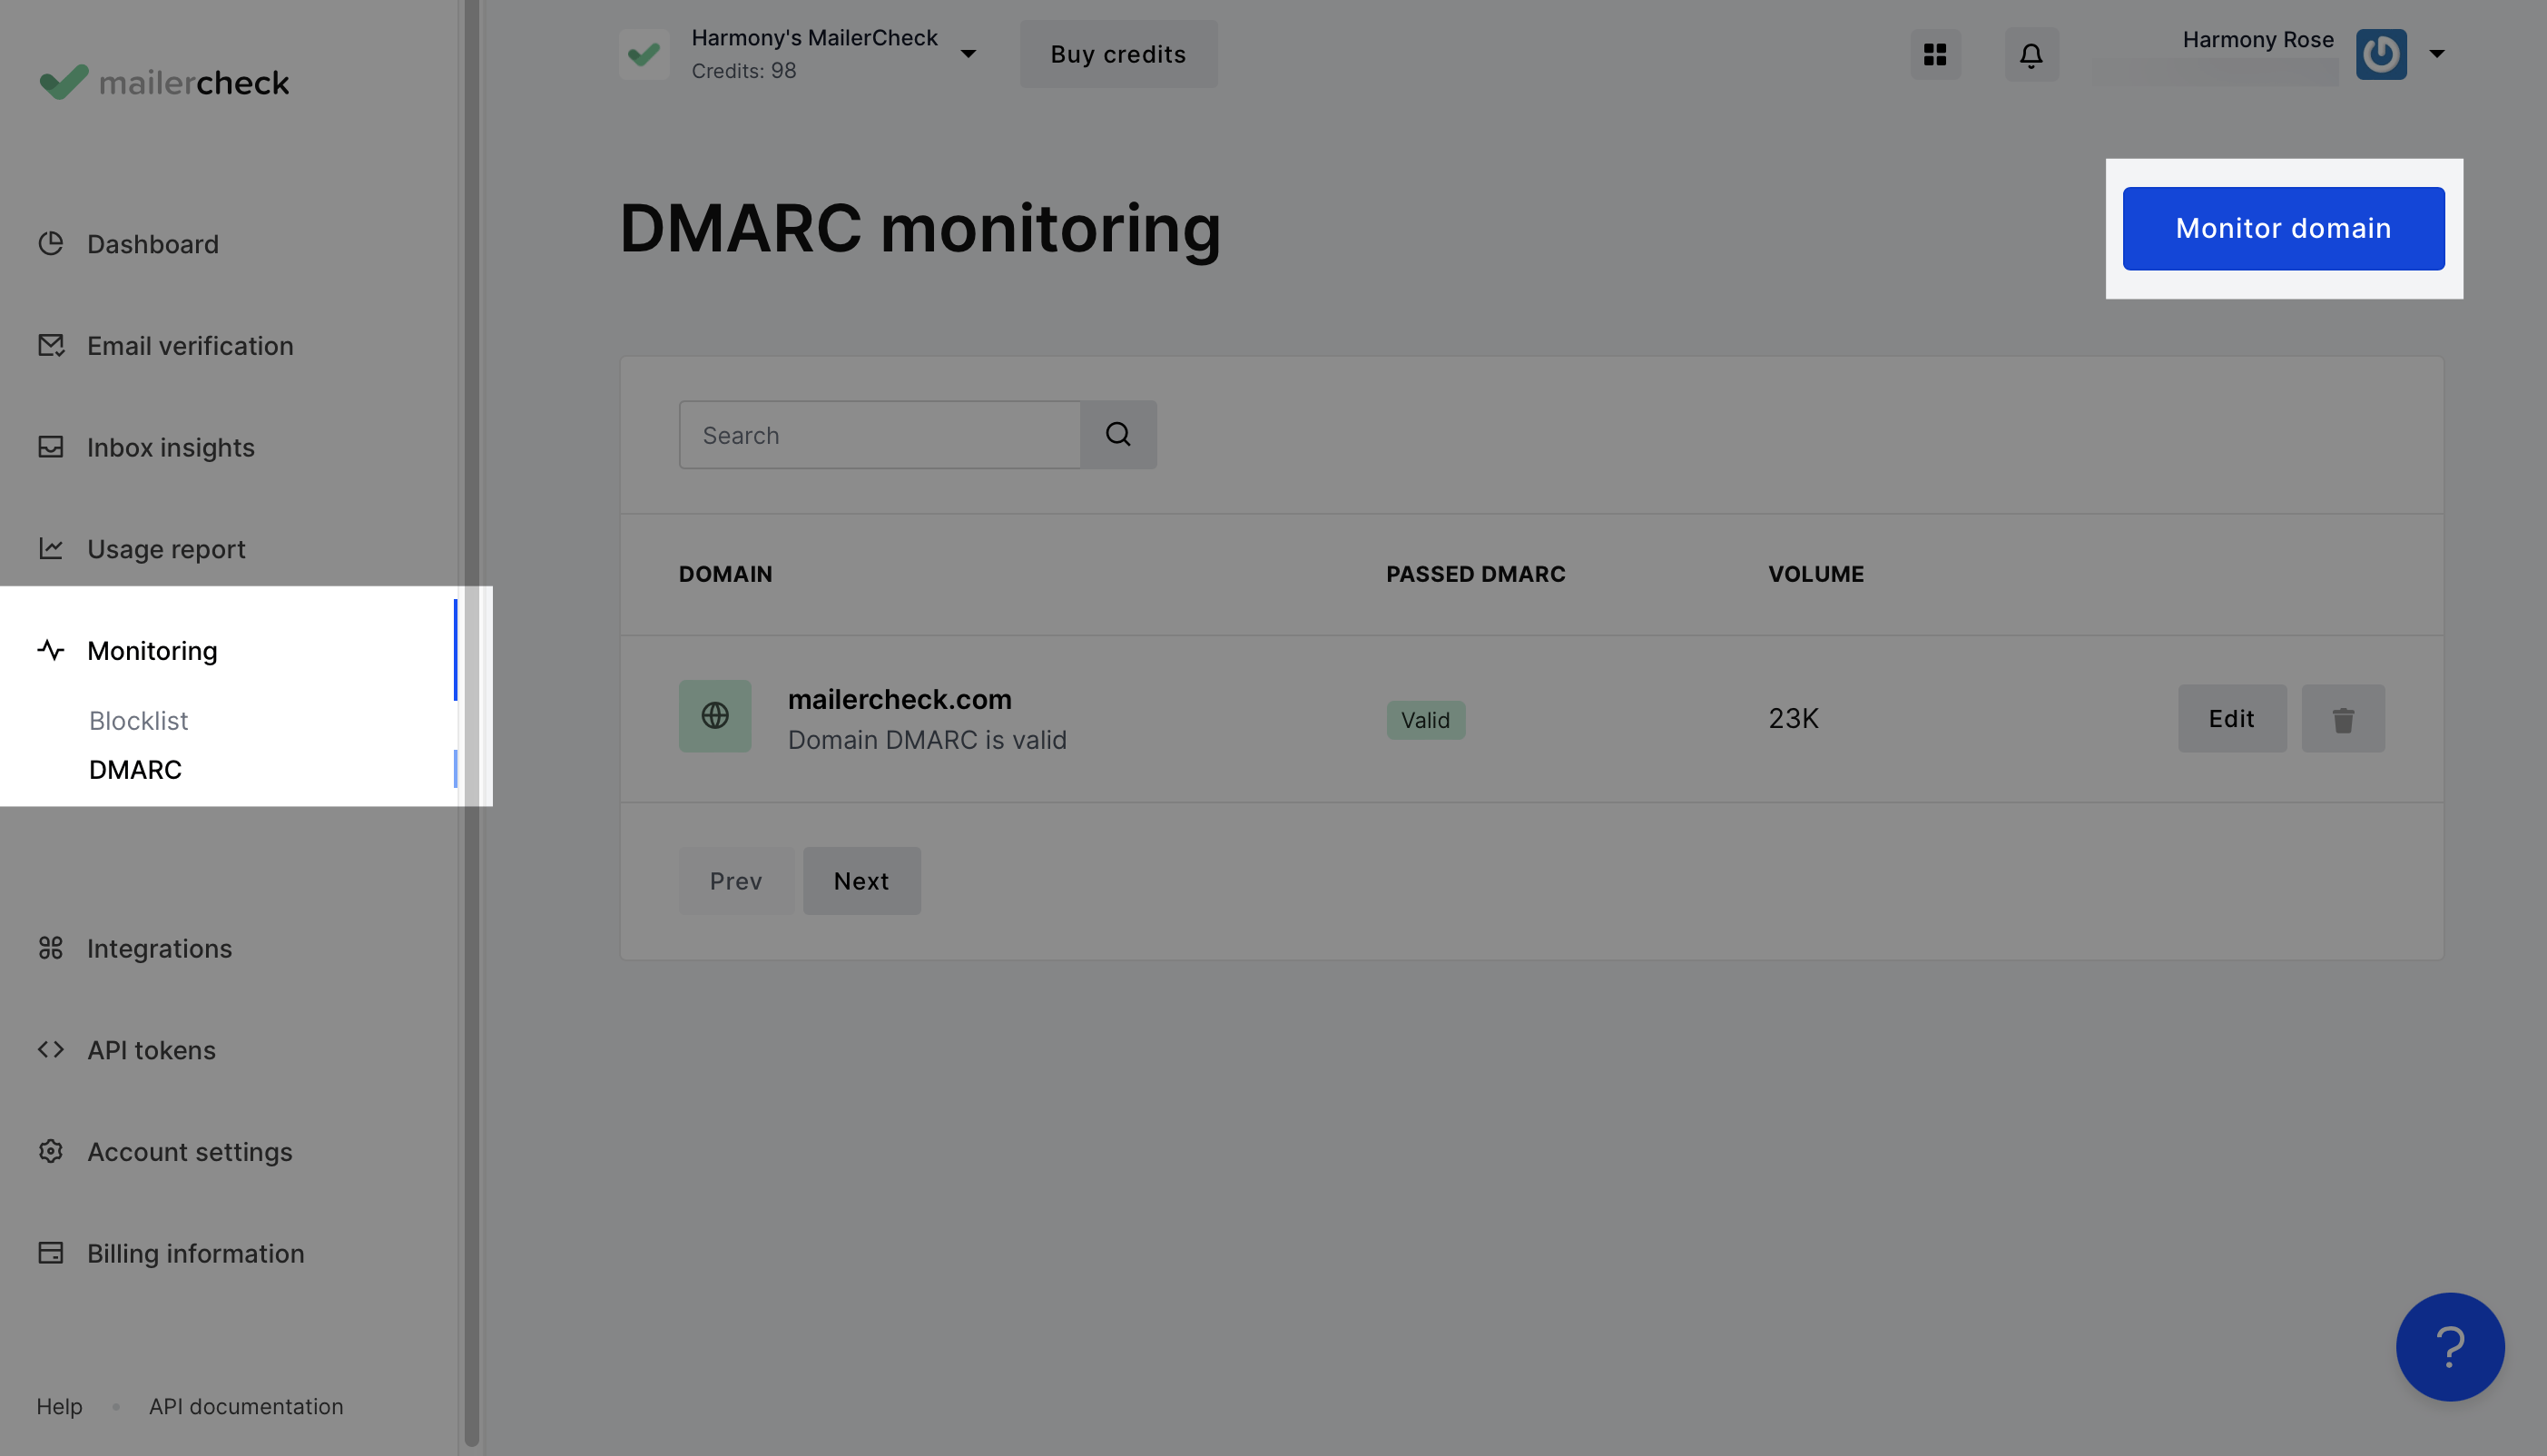Image resolution: width=2547 pixels, height=1456 pixels.
Task: Click the Harmony Rose user name
Action: (2257, 39)
